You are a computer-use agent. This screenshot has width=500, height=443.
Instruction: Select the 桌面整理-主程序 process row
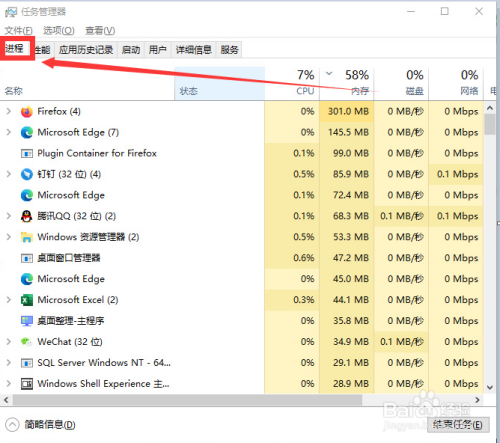coord(242,321)
